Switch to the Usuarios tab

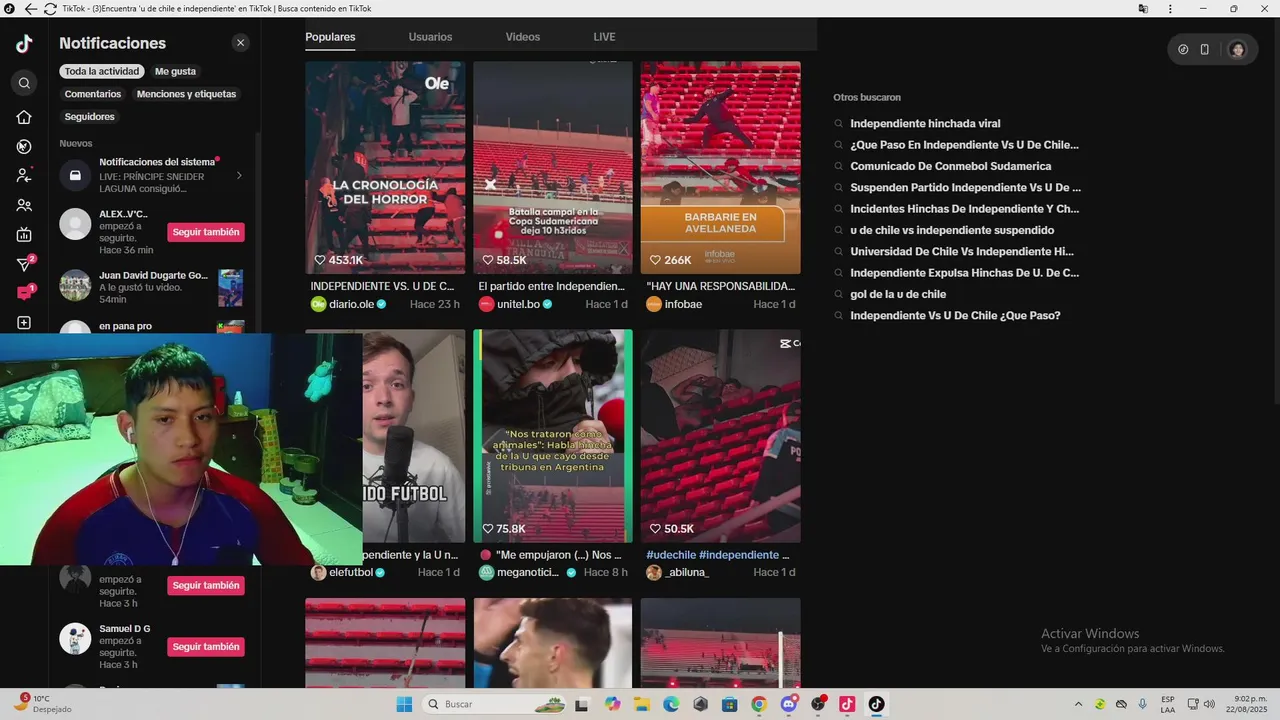click(430, 37)
